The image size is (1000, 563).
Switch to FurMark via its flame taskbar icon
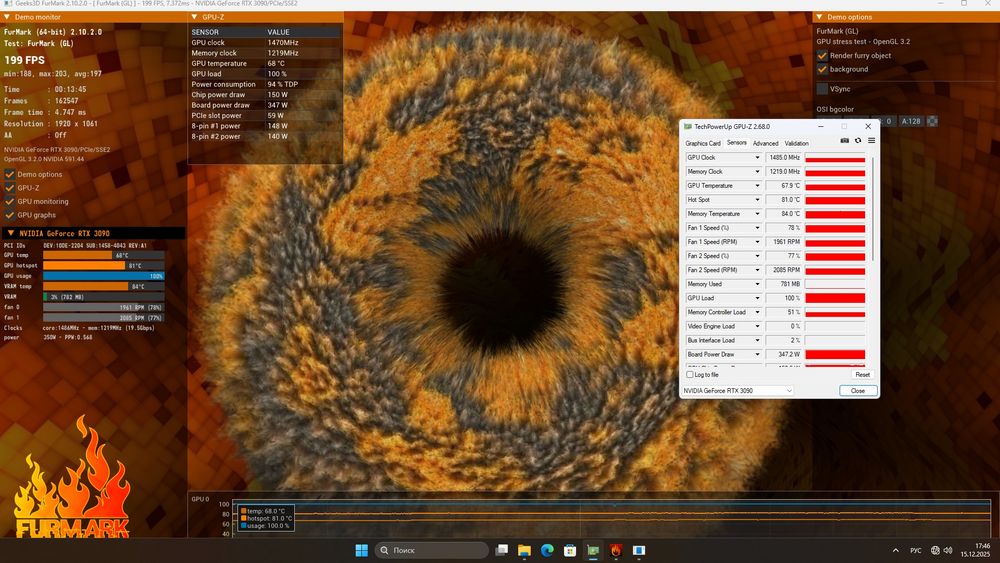click(615, 550)
